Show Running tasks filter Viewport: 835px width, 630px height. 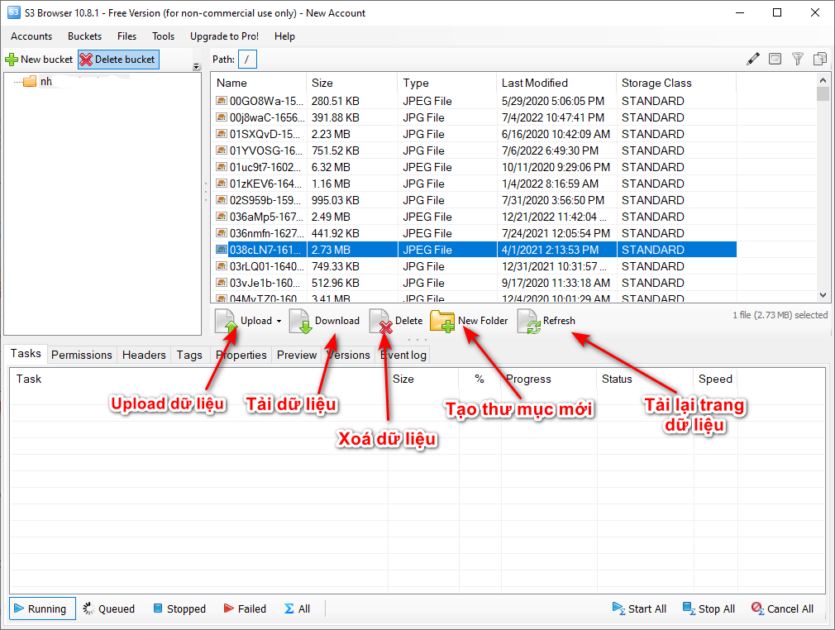click(x=42, y=609)
